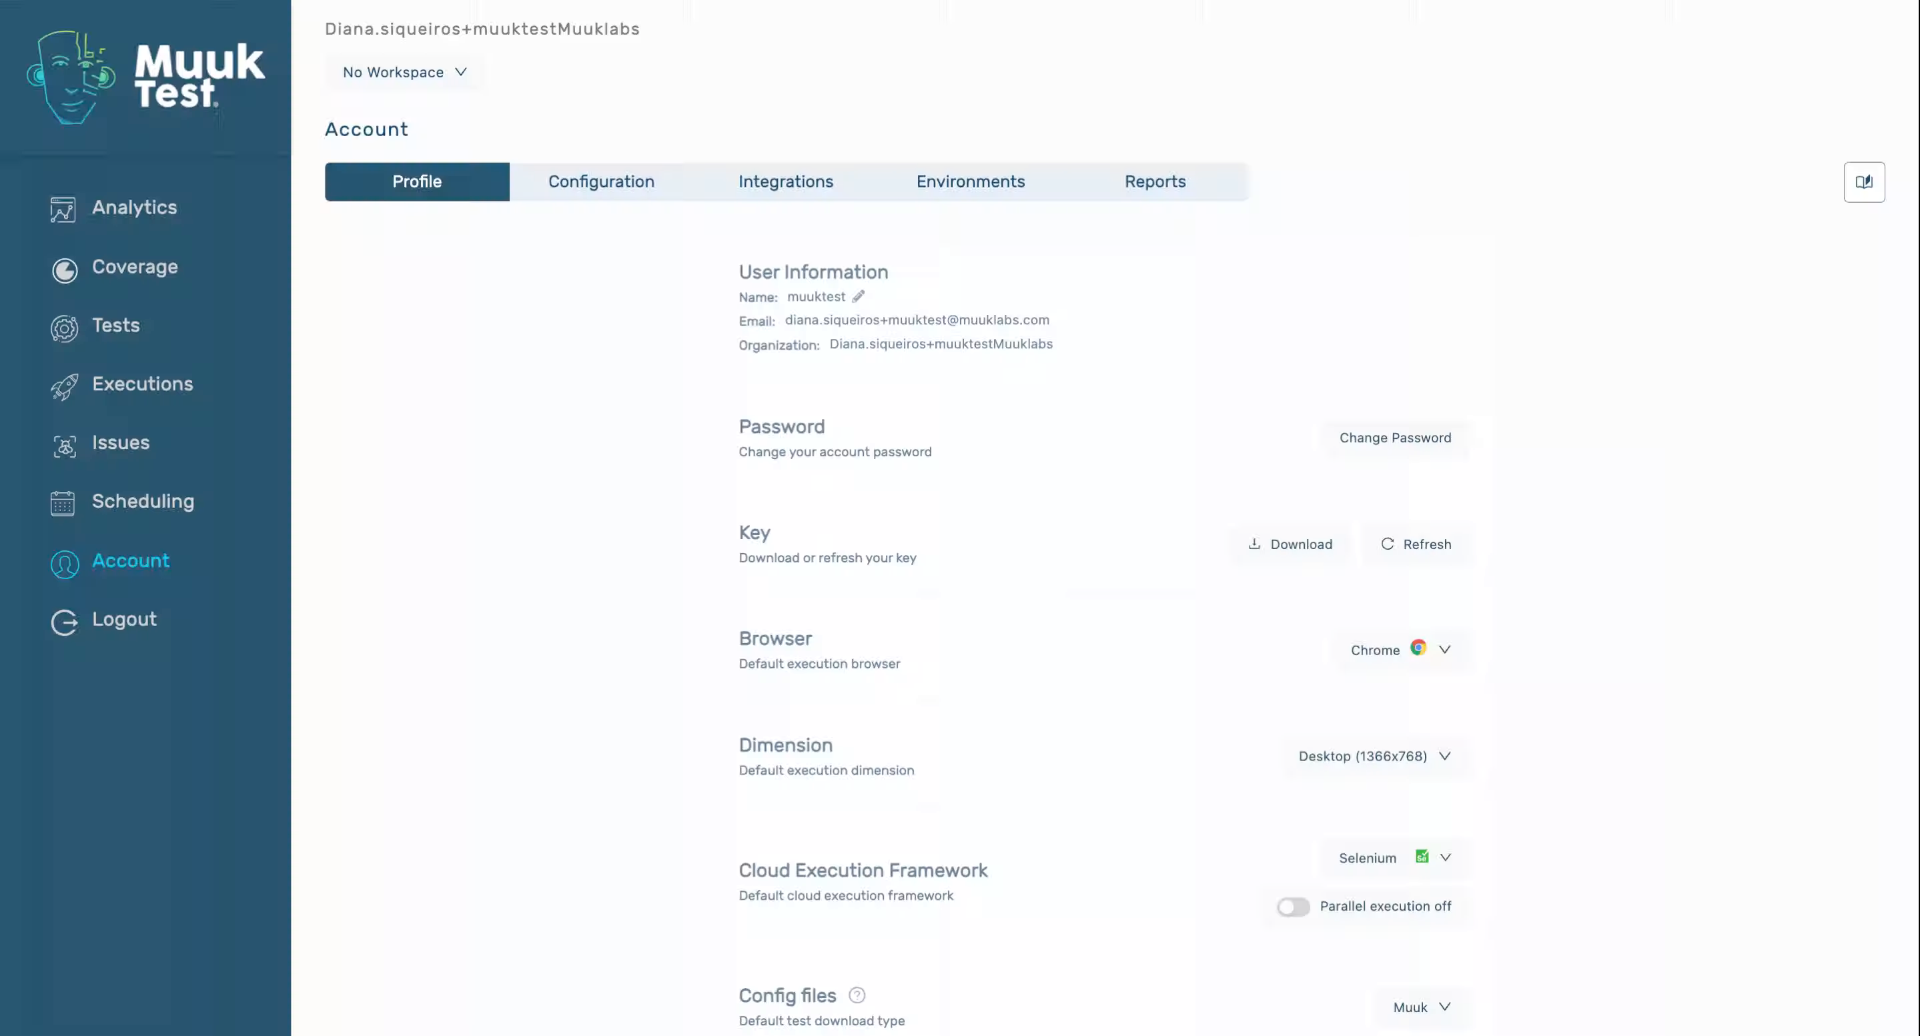The height and width of the screenshot is (1036, 1920).
Task: Click the Scheduling calendar icon
Action: pyautogui.click(x=63, y=503)
